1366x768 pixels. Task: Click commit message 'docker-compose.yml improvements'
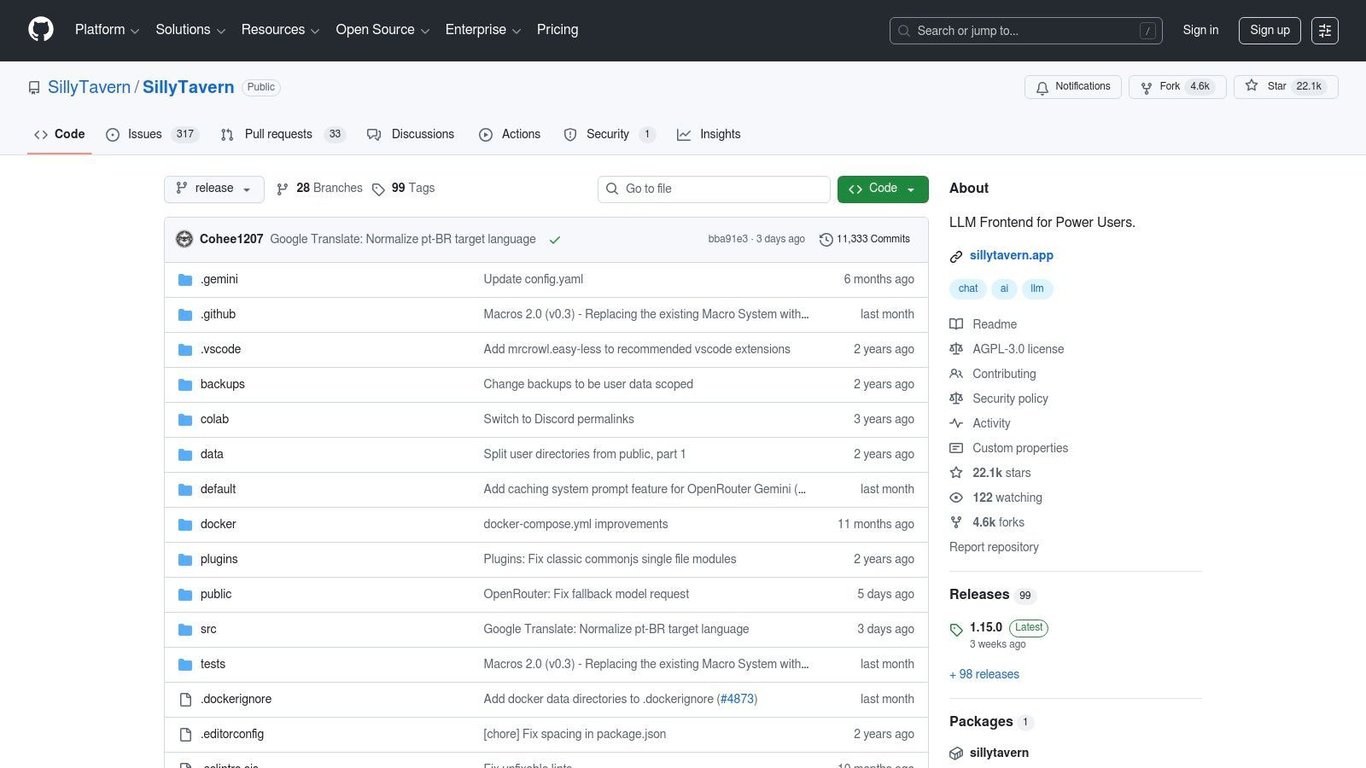(x=576, y=525)
